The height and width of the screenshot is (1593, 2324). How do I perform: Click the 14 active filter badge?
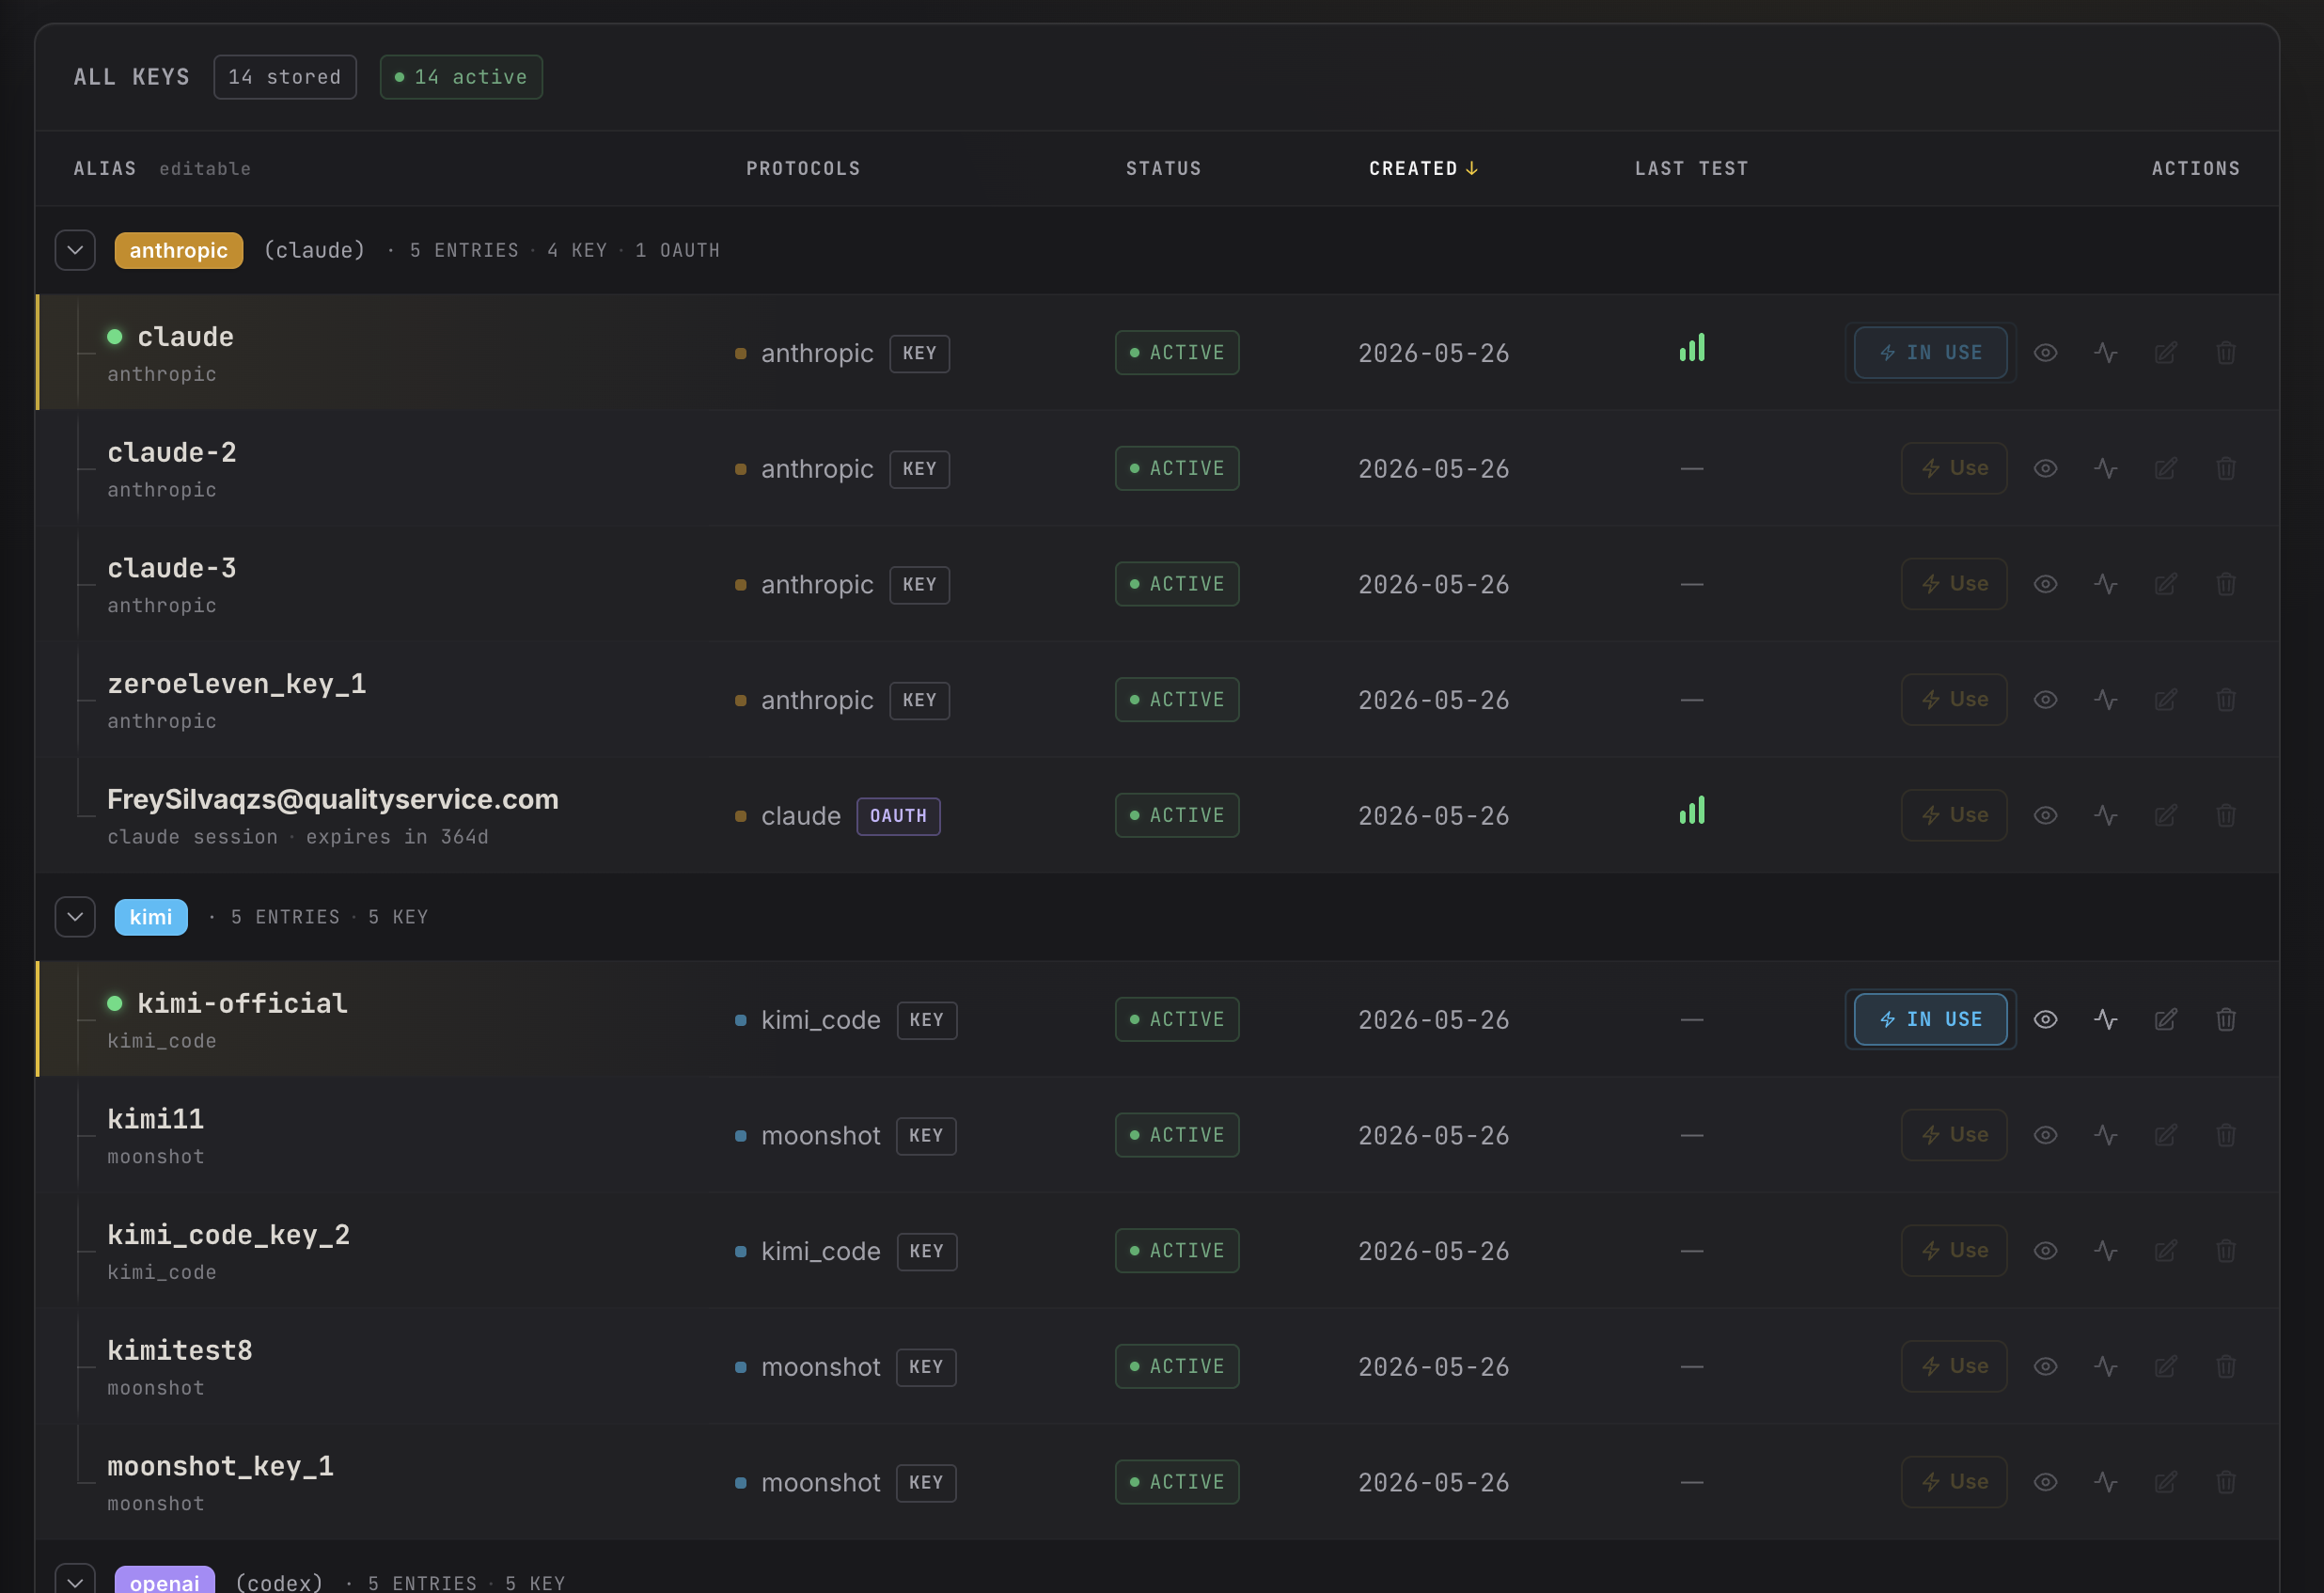point(461,77)
